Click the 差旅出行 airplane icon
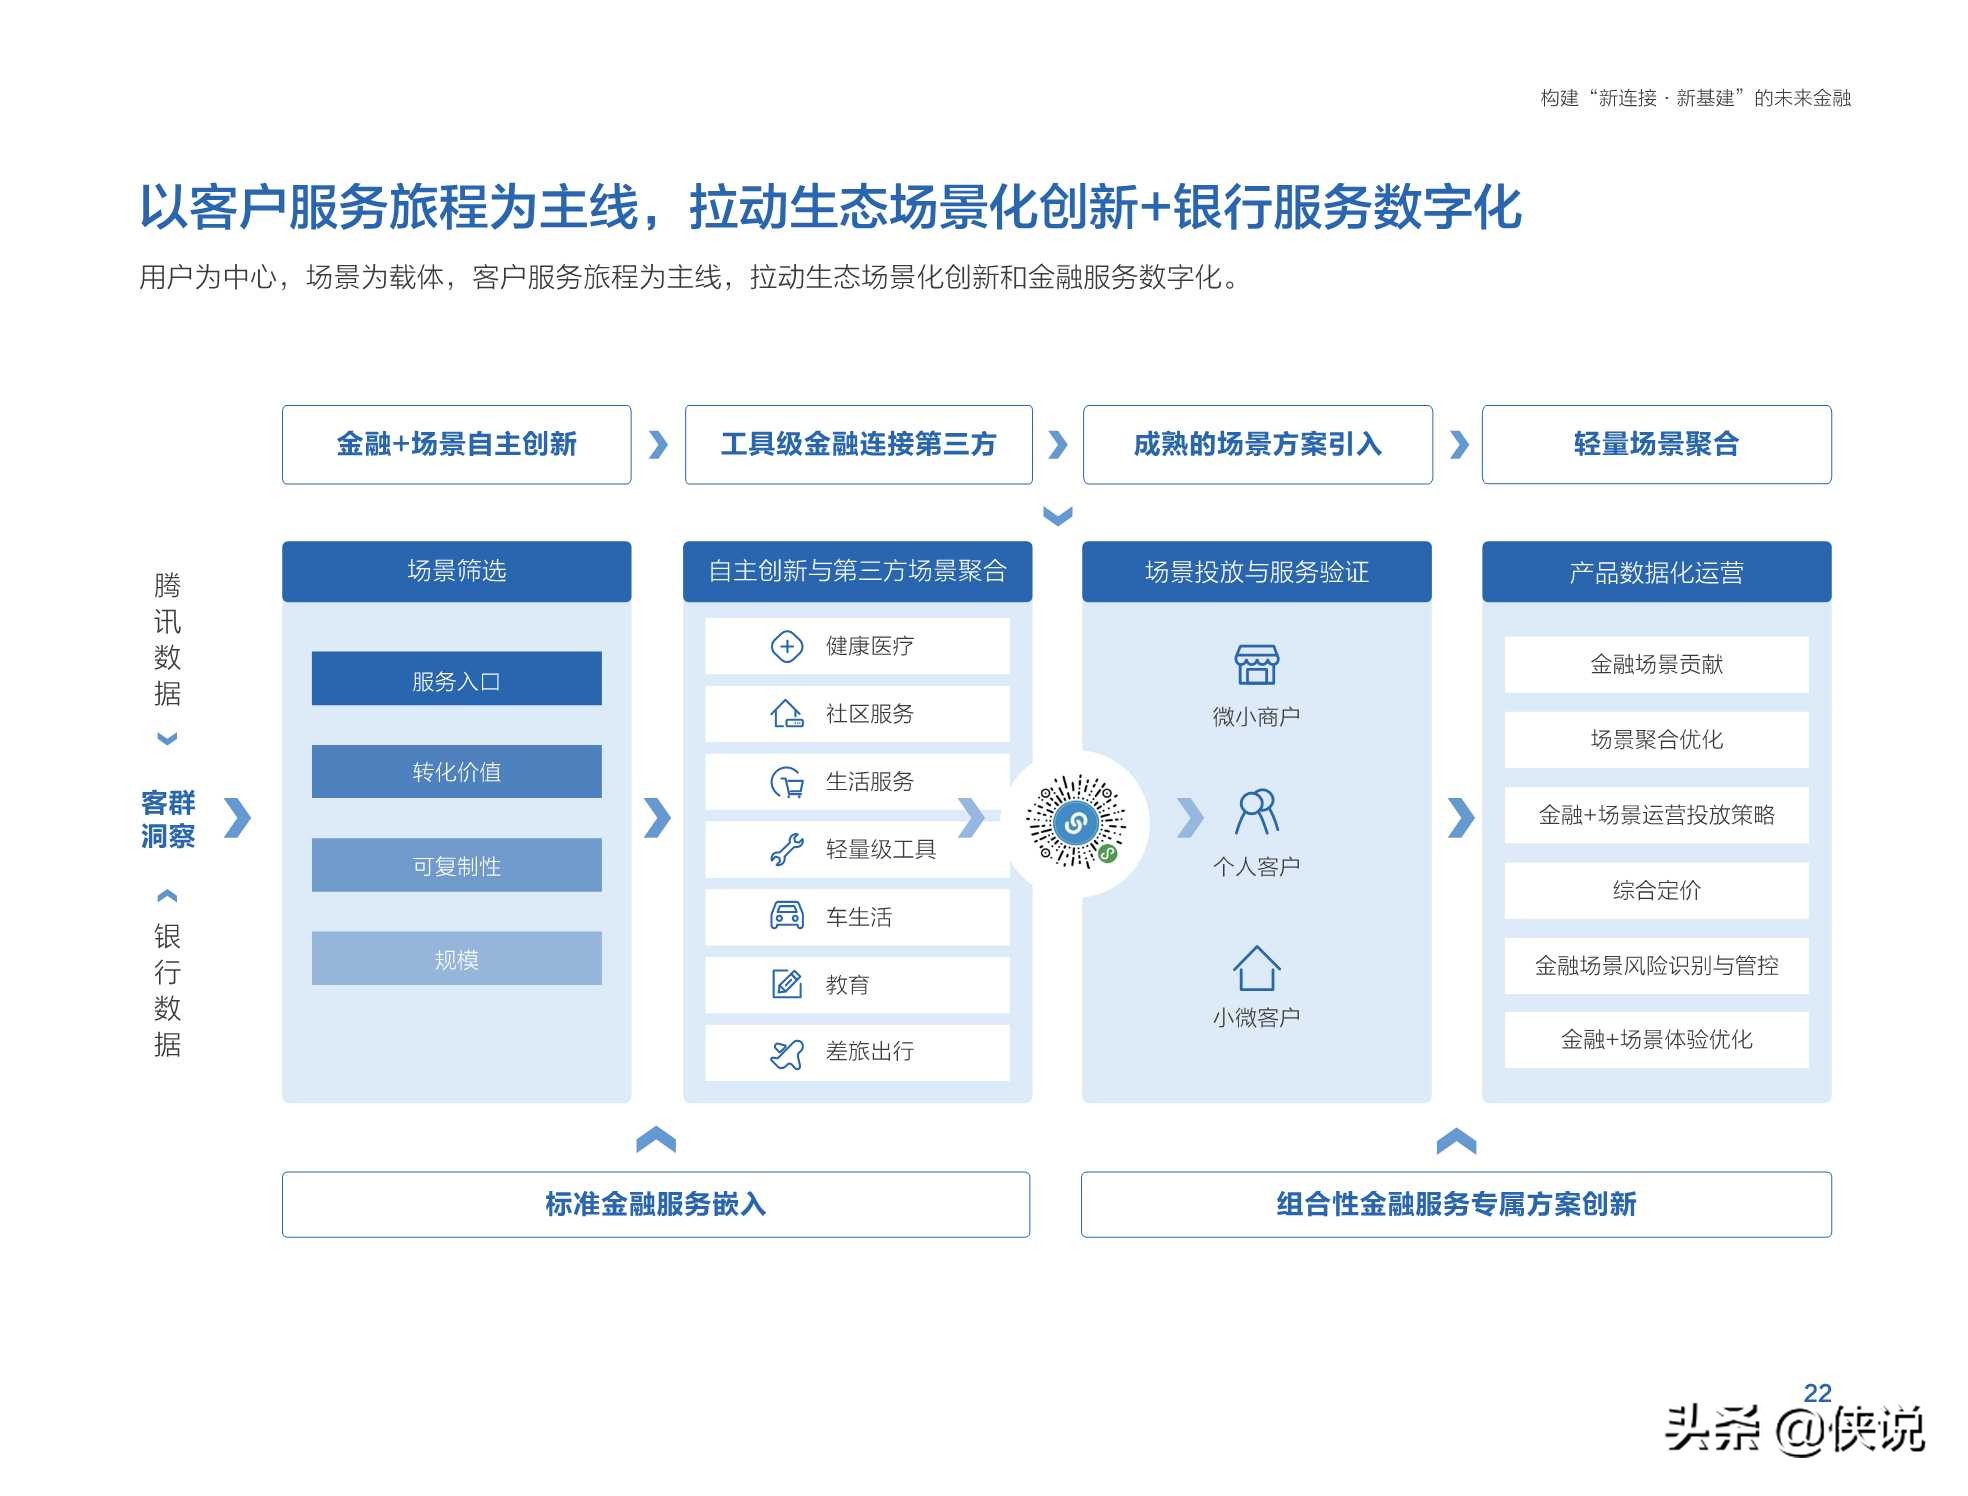 pos(787,1053)
